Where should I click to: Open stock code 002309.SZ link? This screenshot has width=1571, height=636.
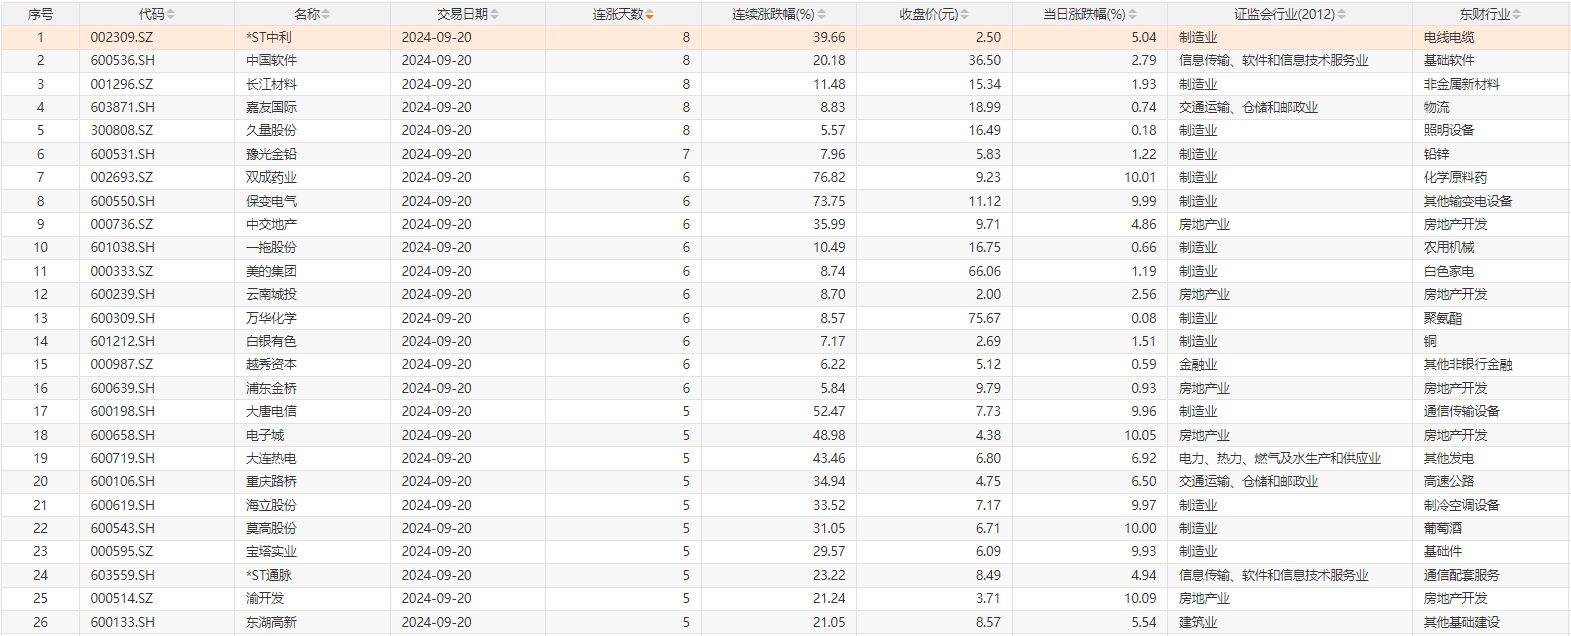122,37
